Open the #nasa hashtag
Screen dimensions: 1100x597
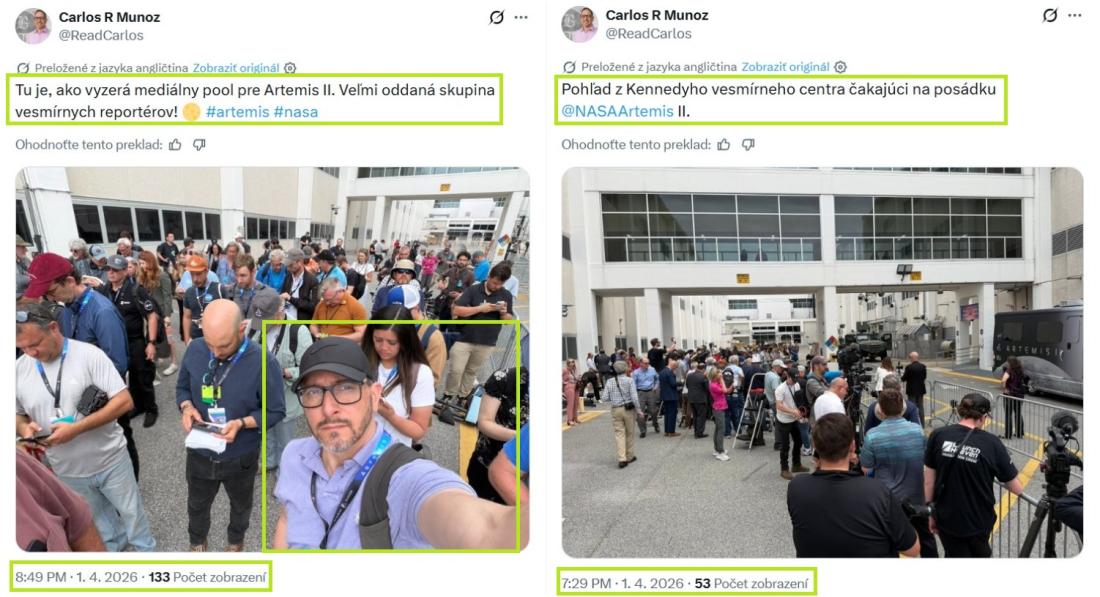pyautogui.click(x=295, y=112)
